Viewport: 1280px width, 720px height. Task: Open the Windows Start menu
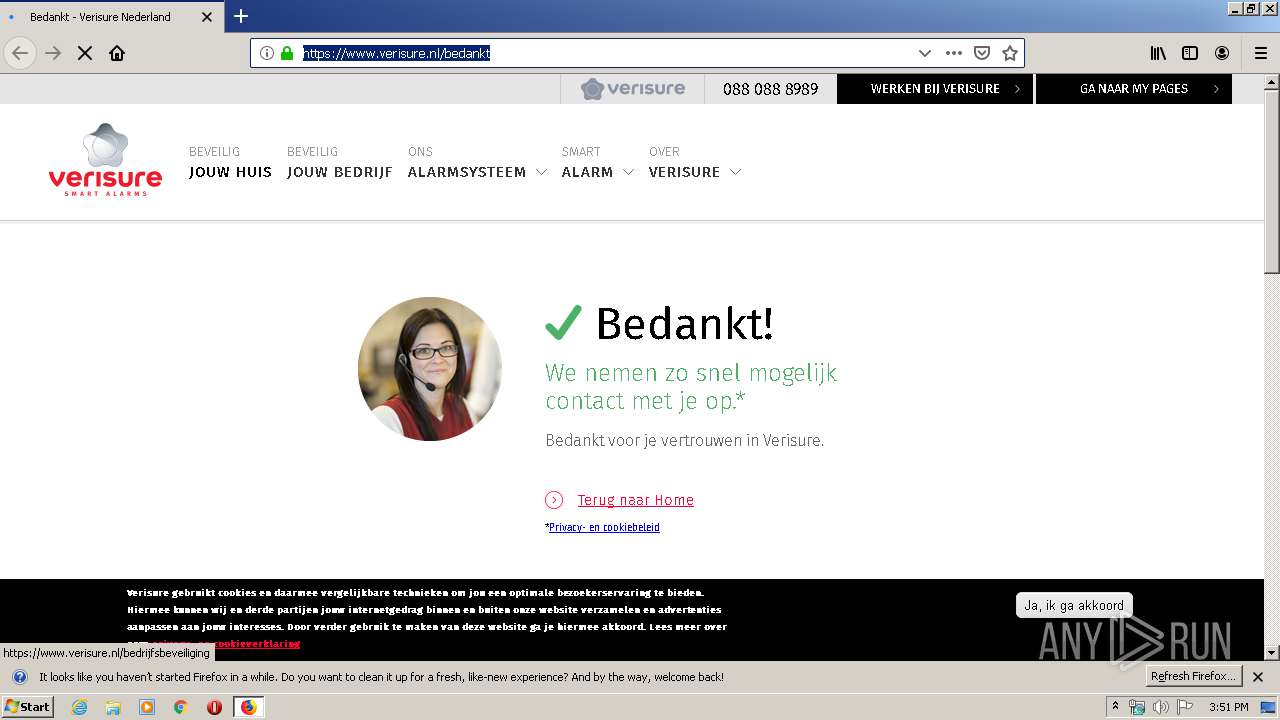(28, 707)
